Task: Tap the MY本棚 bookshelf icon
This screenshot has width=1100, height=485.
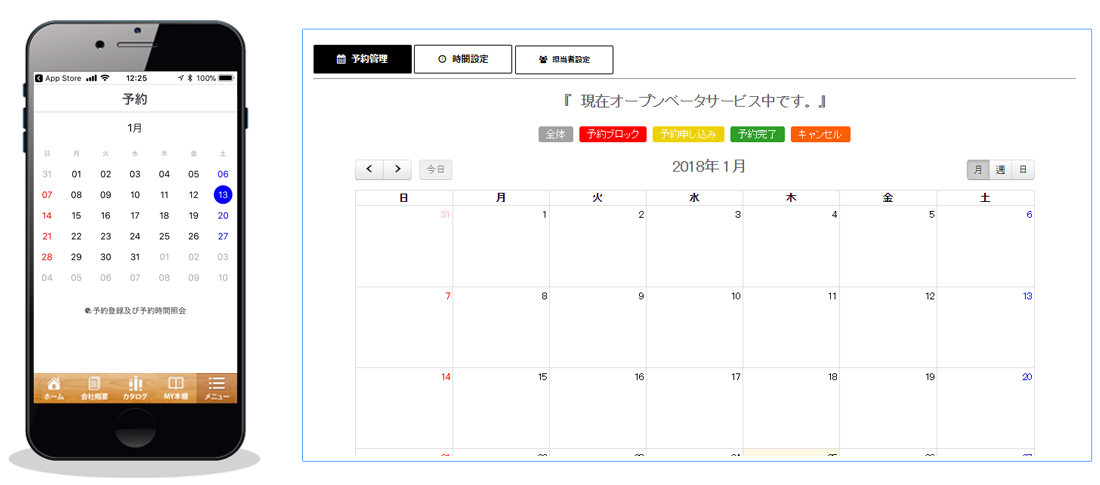Action: point(176,388)
